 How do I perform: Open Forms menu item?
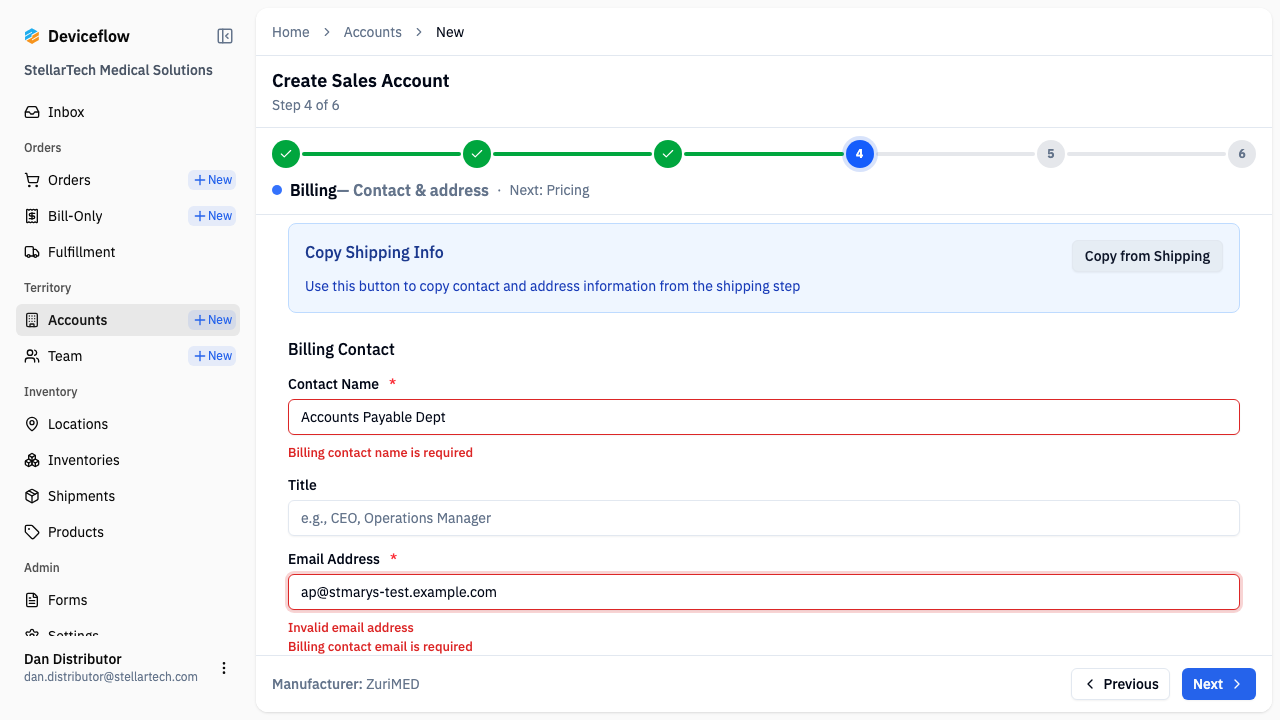coord(128,600)
